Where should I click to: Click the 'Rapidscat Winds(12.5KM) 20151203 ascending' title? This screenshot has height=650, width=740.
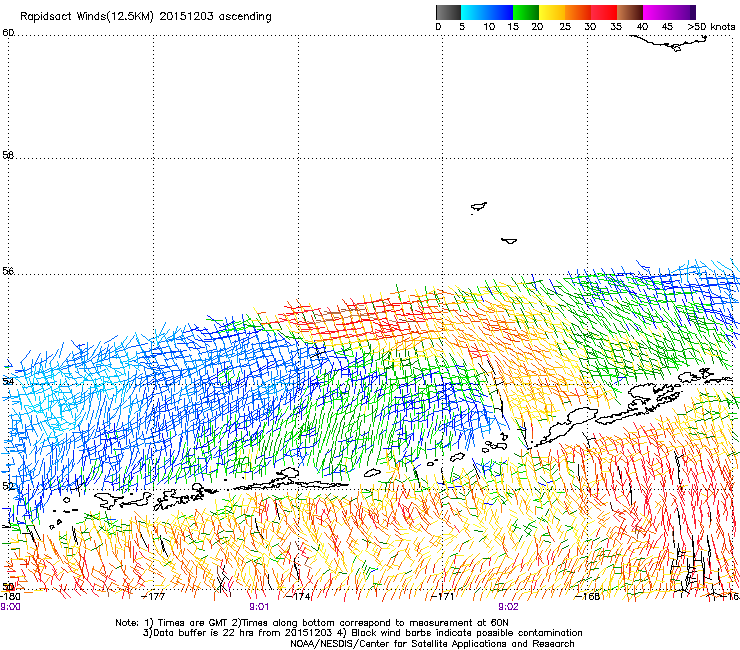pos(146,17)
